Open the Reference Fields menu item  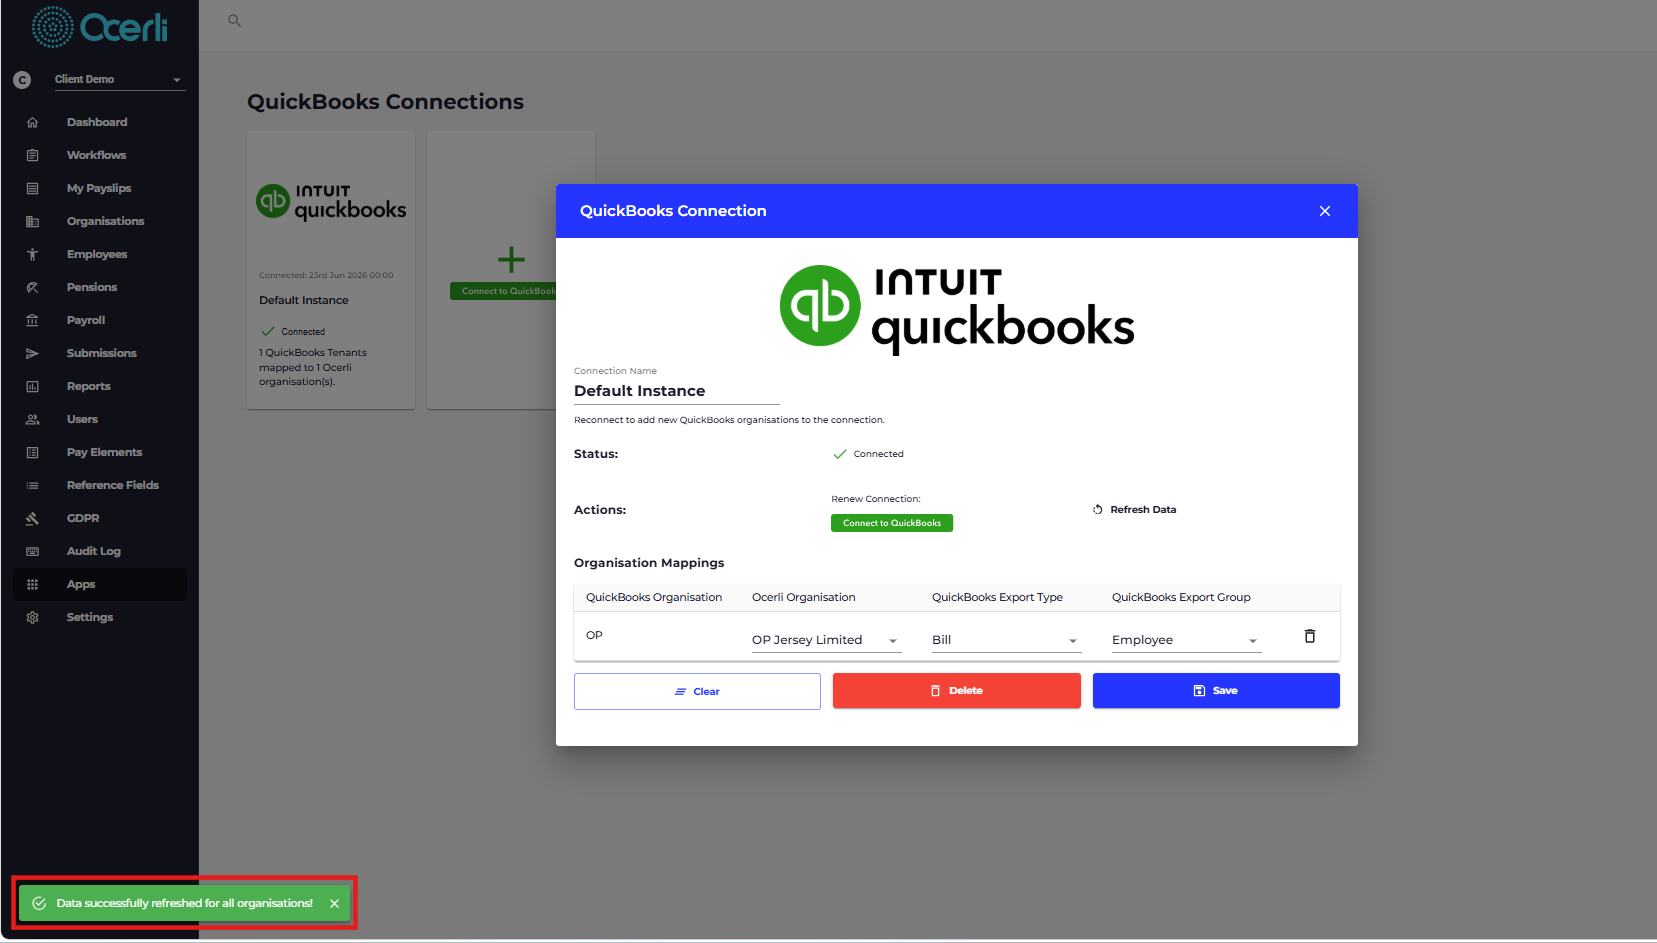pos(100,485)
